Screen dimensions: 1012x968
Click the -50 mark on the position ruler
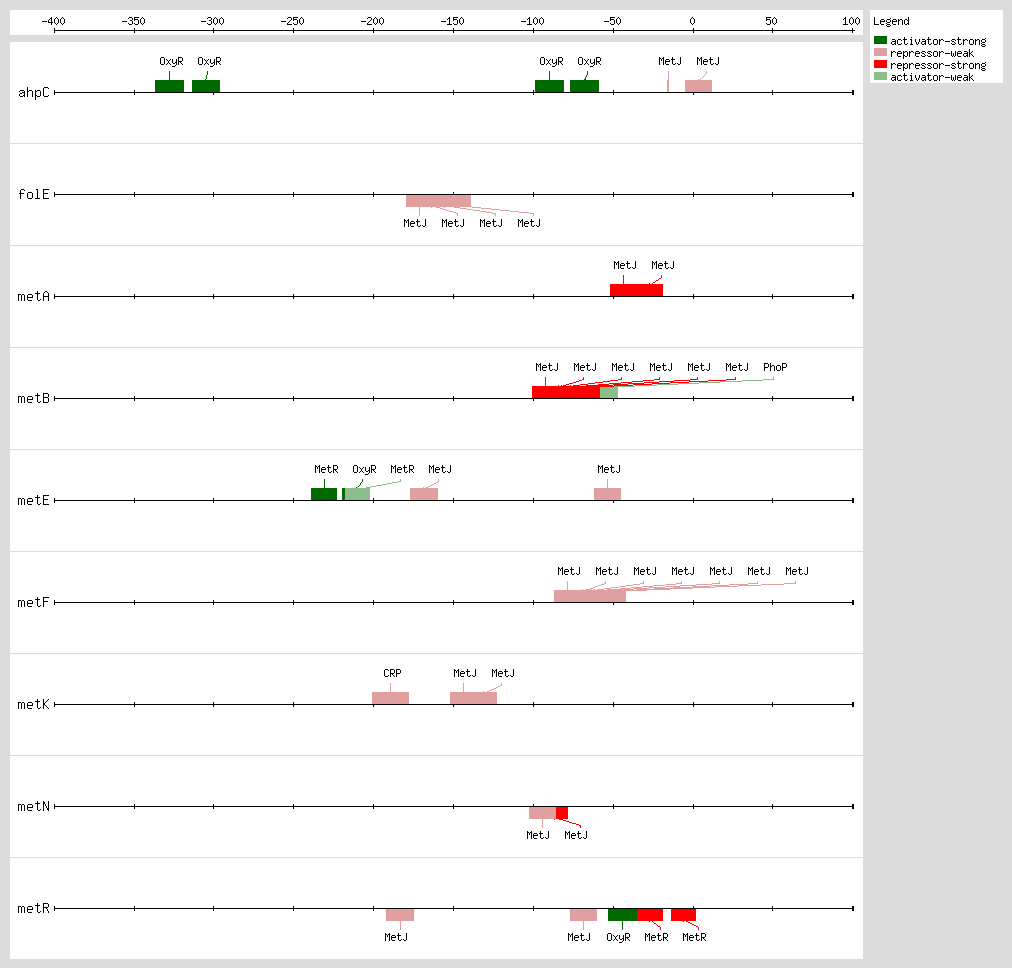pos(613,21)
